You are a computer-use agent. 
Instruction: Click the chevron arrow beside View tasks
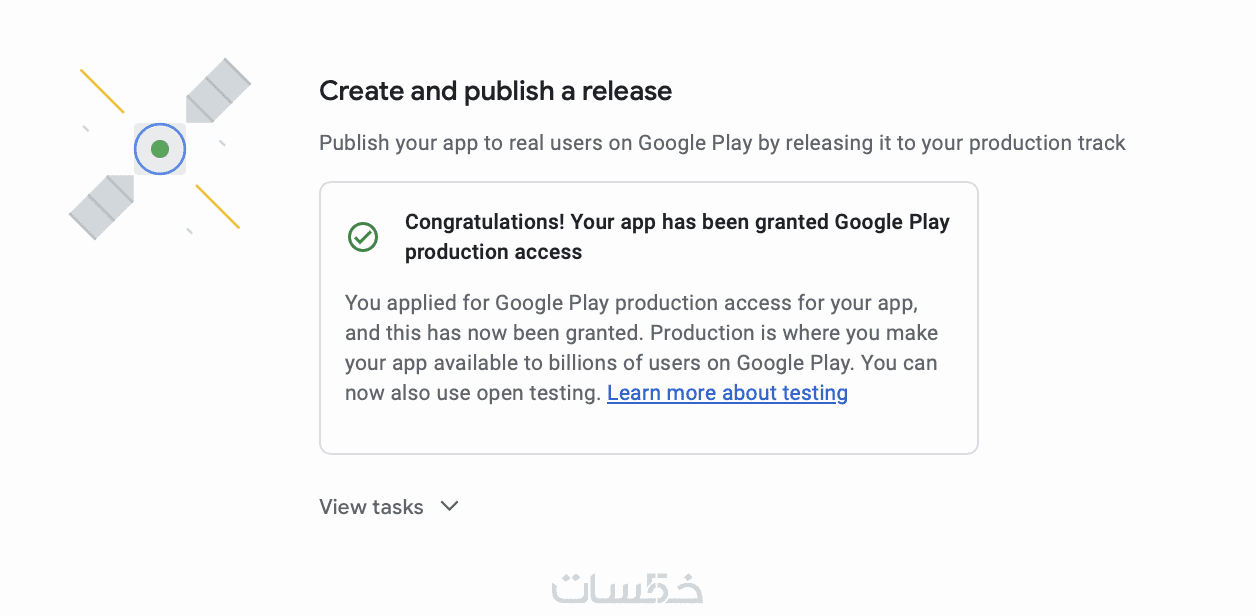point(450,506)
